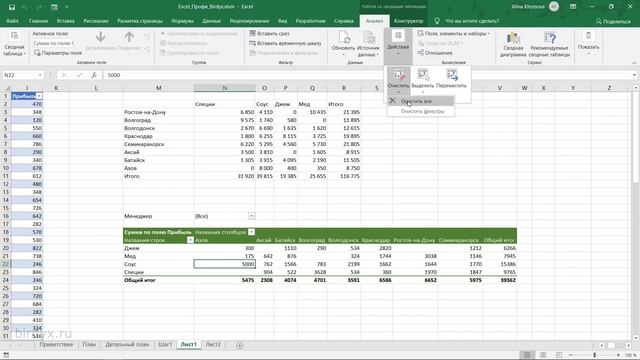The width and height of the screenshot is (640, 360).
Task: Open the Данные ribbon tab
Action: [x=211, y=21]
